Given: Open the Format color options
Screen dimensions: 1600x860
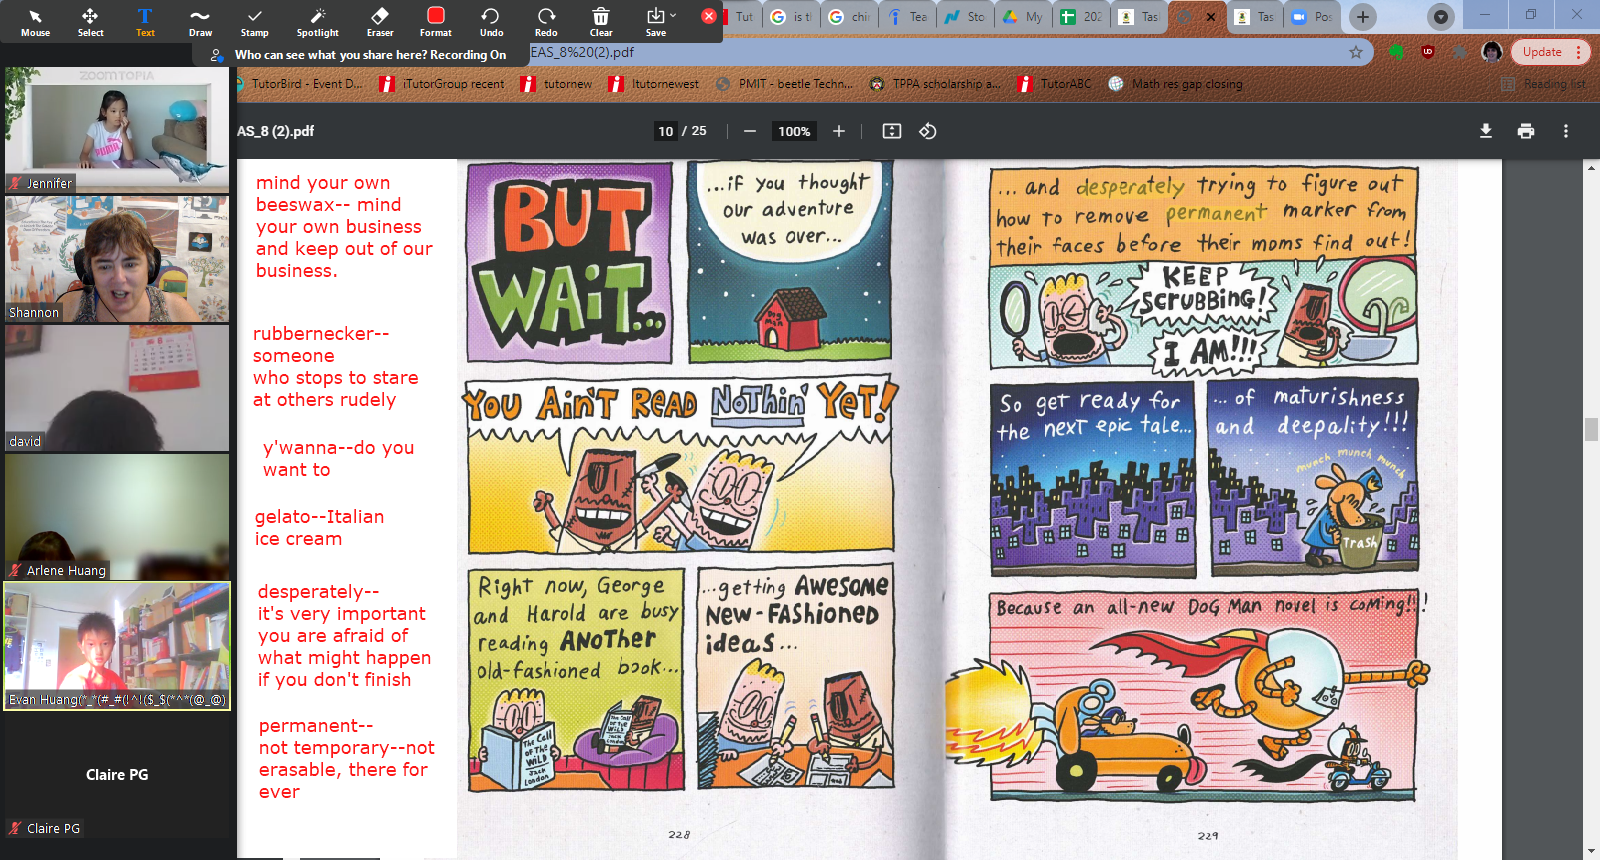Looking at the screenshot, I should (435, 22).
